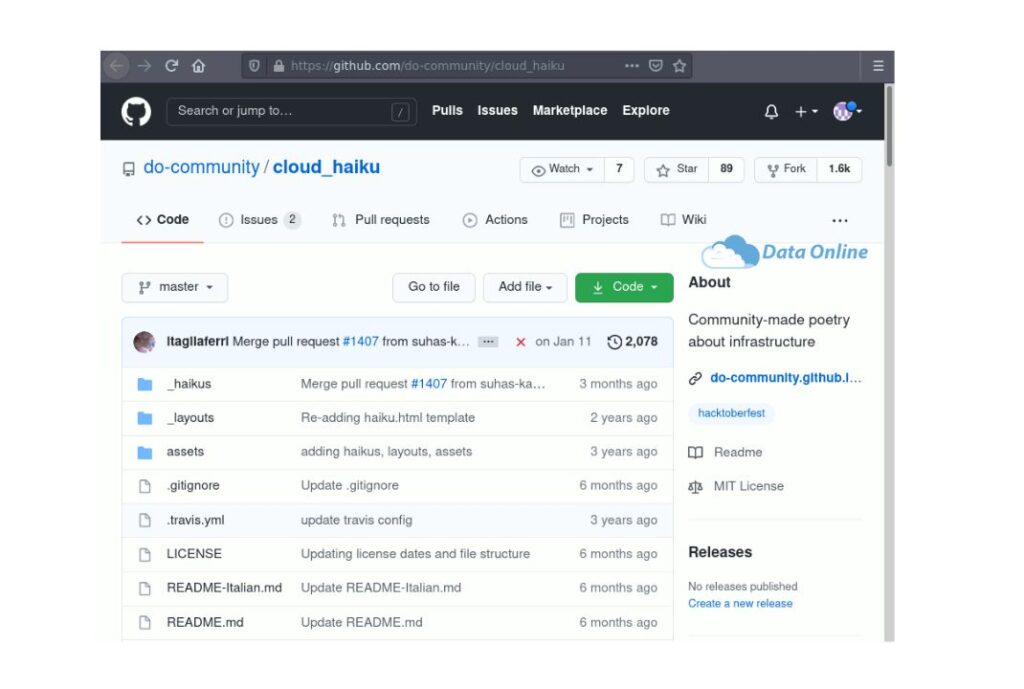
Task: Click the browser back arrow
Action: pyautogui.click(x=117, y=66)
